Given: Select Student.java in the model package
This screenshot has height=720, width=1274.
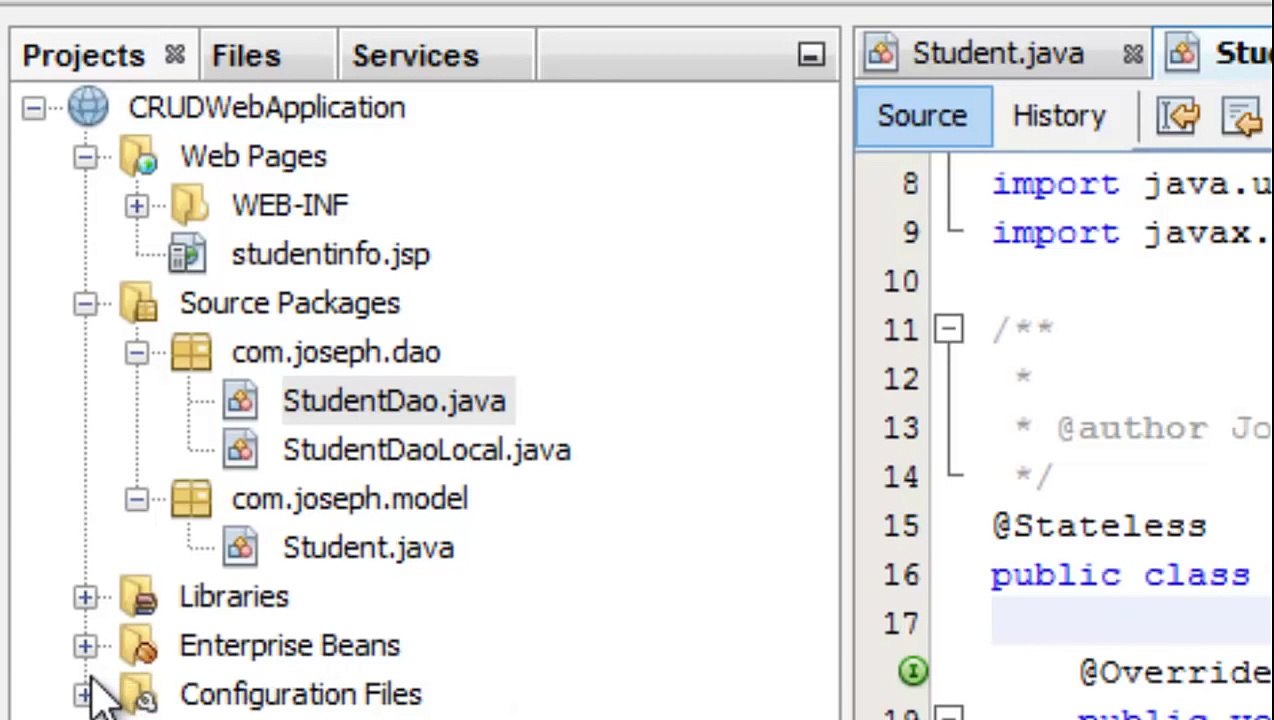Looking at the screenshot, I should tap(368, 548).
